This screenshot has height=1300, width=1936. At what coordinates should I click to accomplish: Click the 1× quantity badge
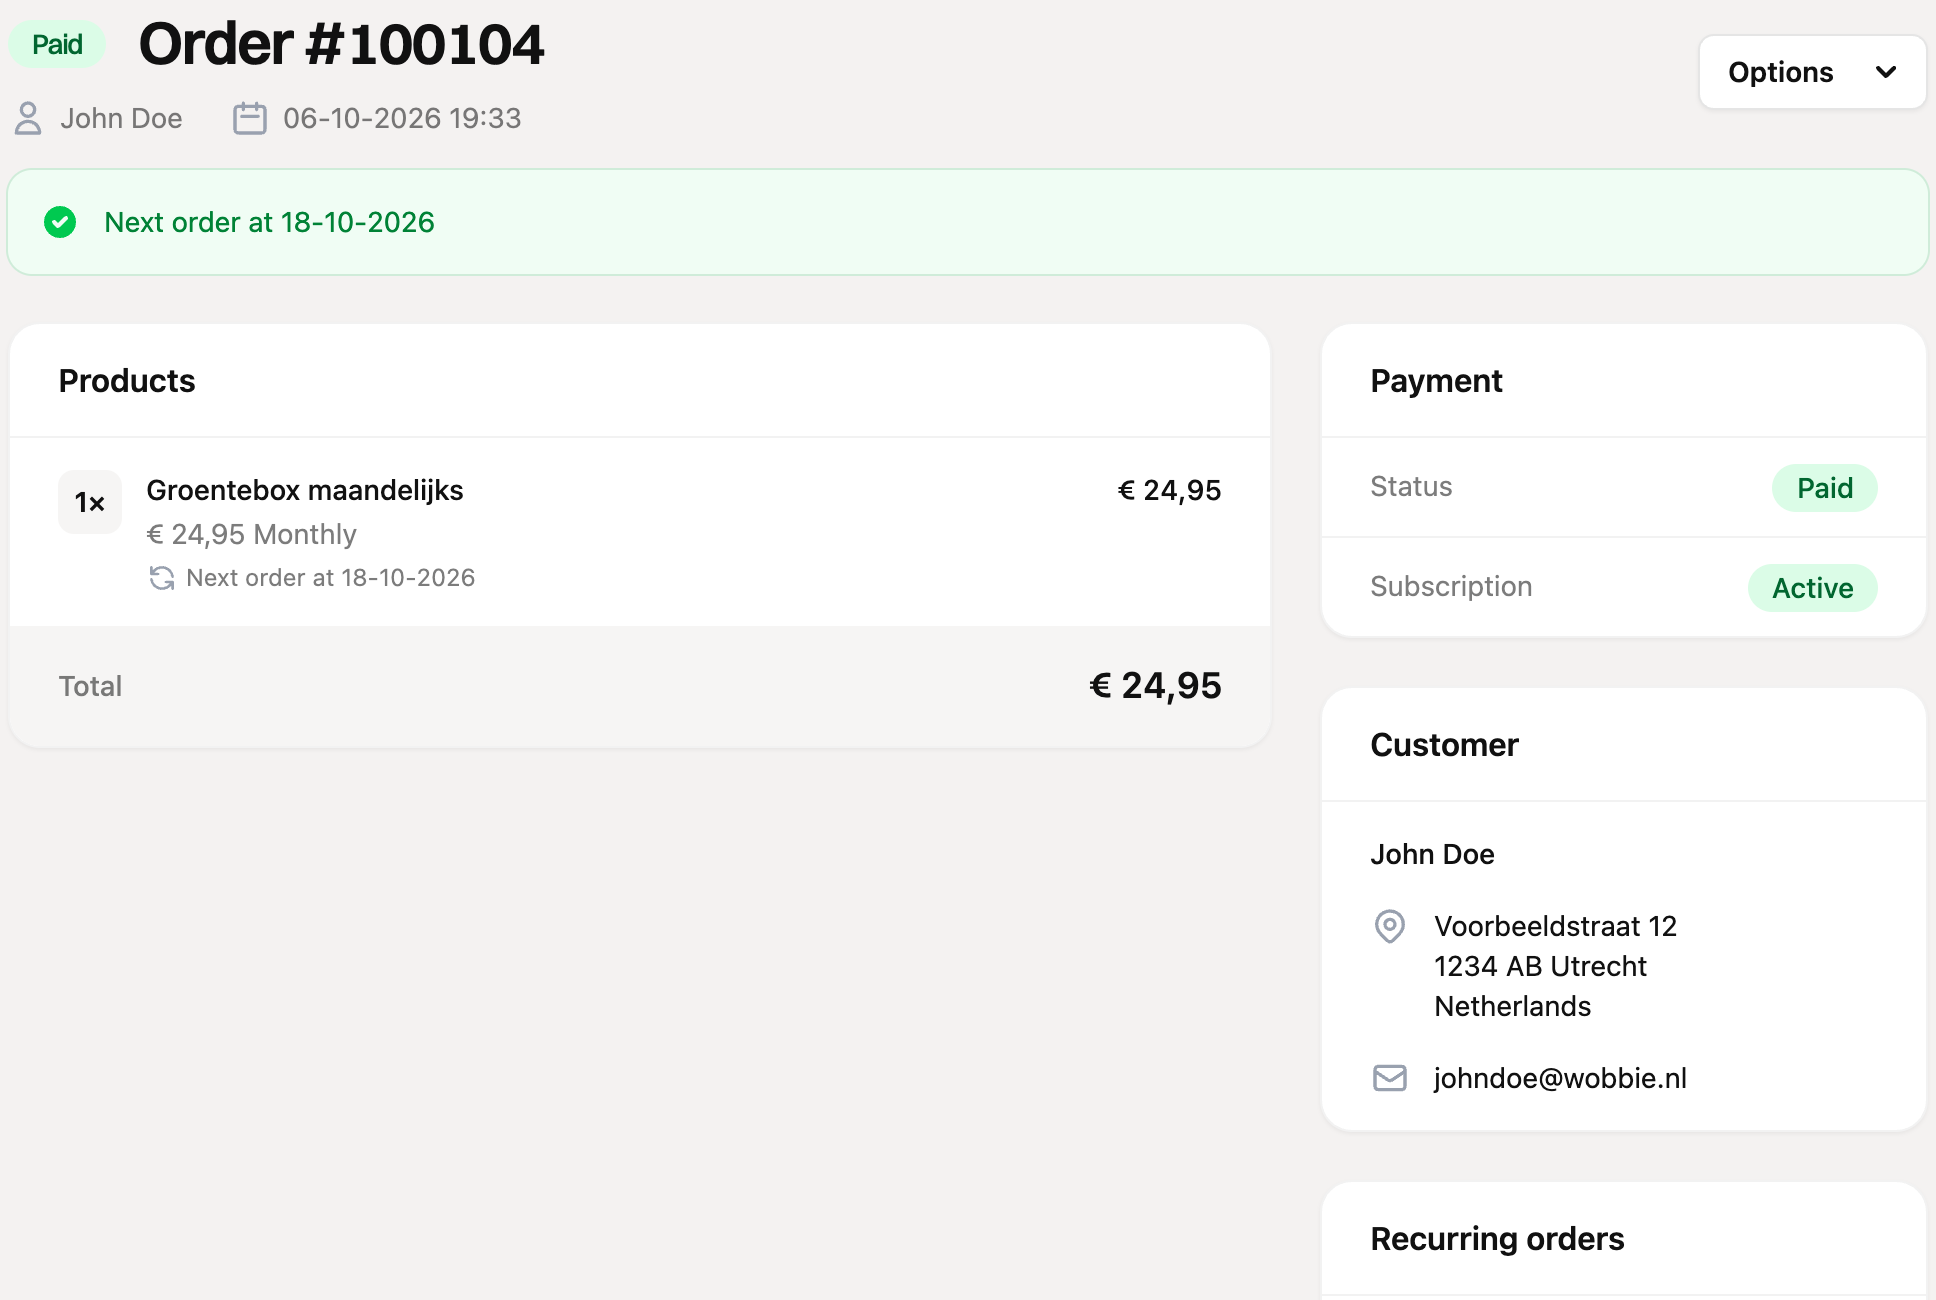[90, 502]
